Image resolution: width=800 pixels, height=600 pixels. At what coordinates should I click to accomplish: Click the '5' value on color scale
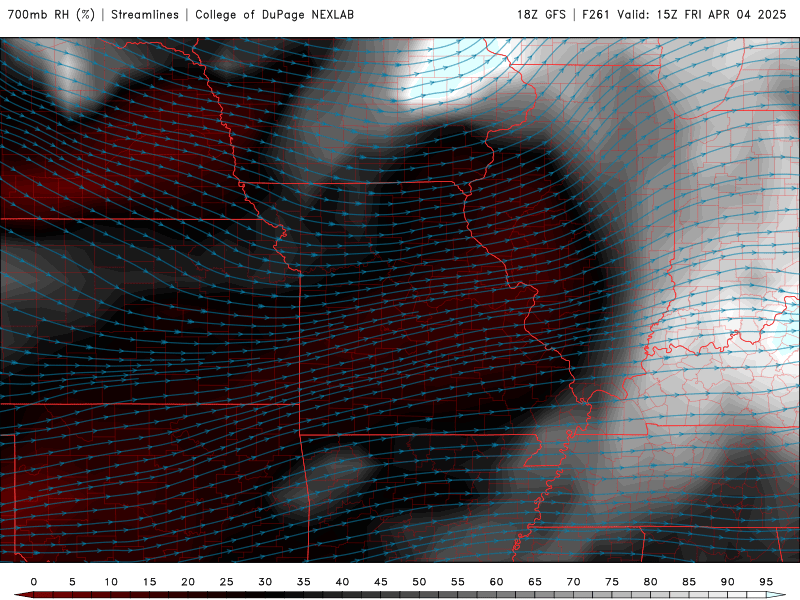coord(72,582)
